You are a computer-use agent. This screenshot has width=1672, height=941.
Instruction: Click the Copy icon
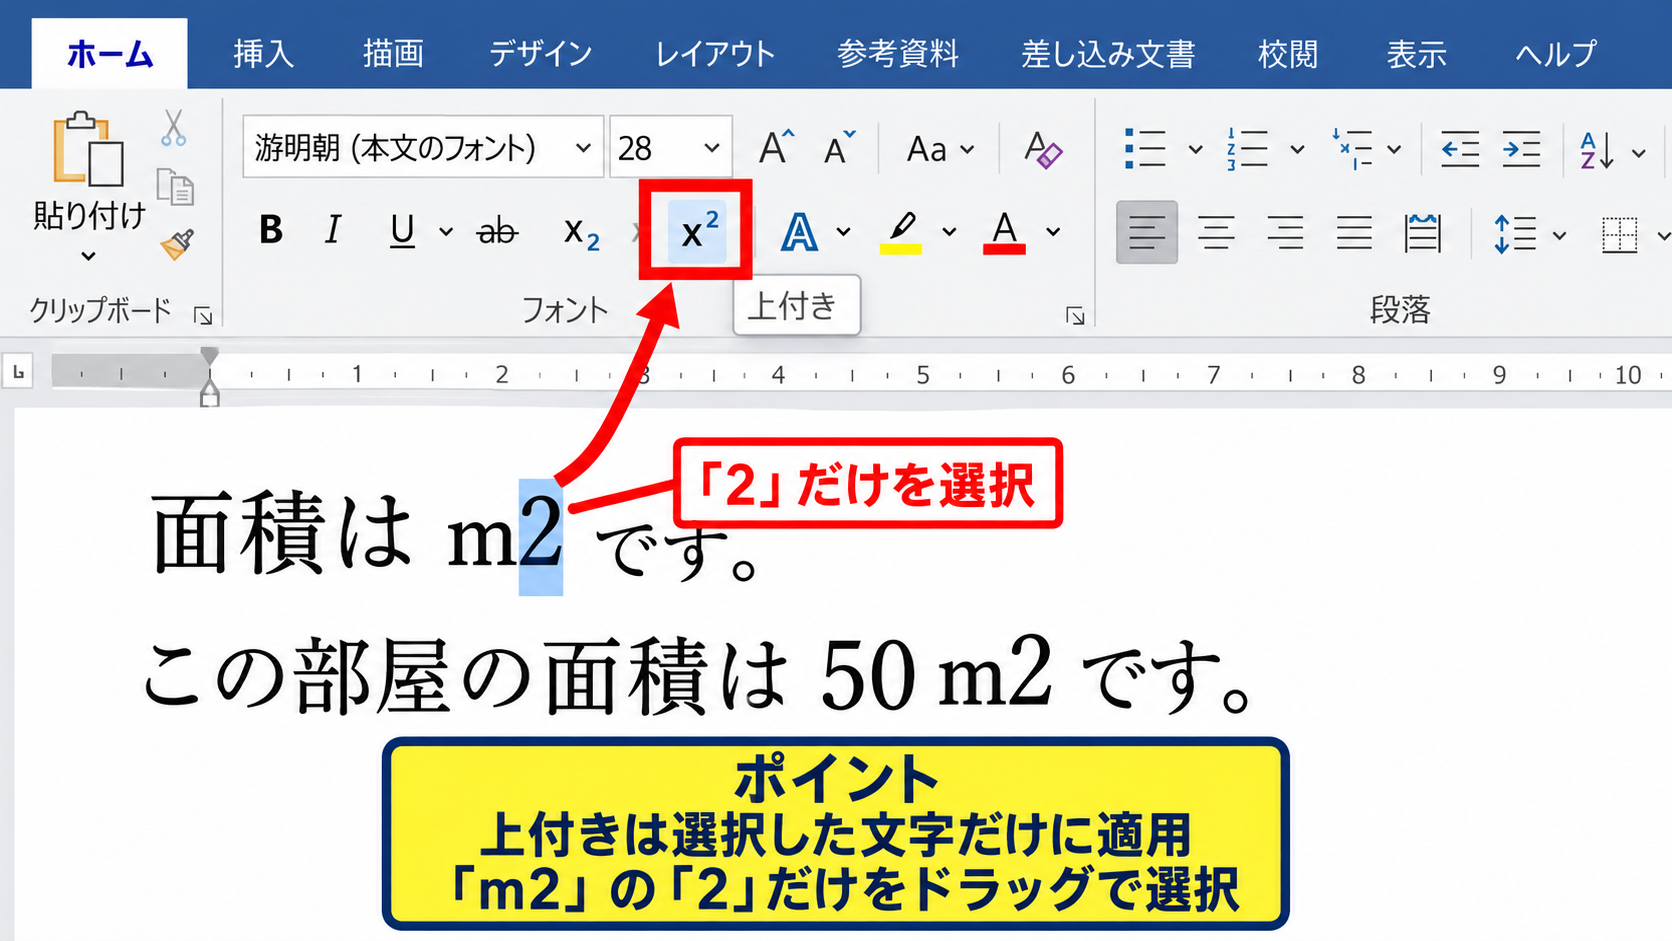pyautogui.click(x=175, y=186)
